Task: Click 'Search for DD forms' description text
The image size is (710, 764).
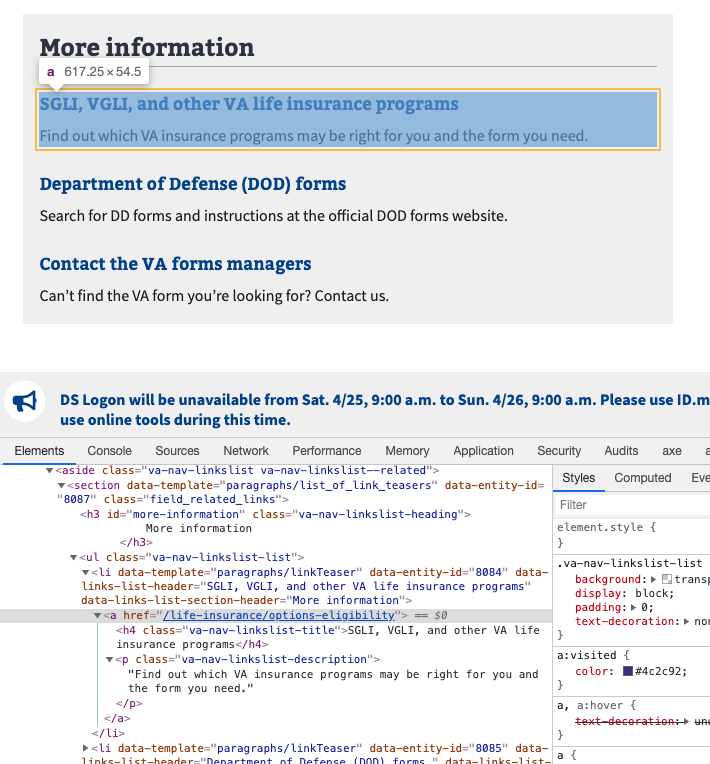Action: 273,216
